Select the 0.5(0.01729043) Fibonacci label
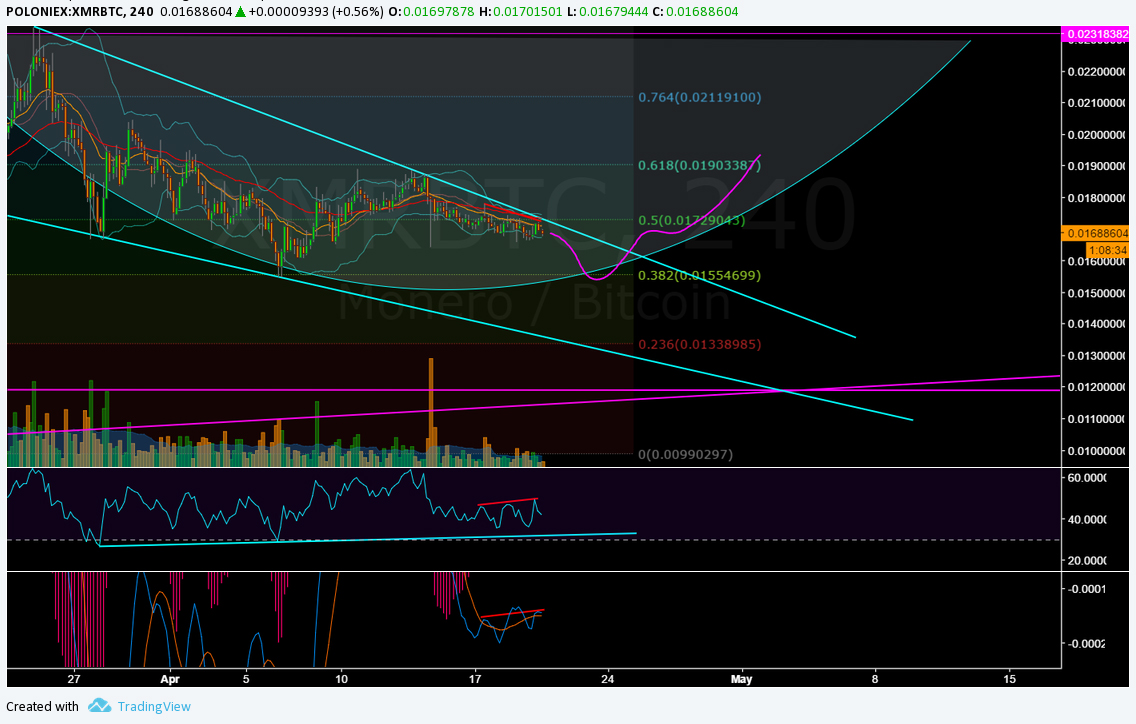Screen dimensions: 1136x724 pos(691,220)
